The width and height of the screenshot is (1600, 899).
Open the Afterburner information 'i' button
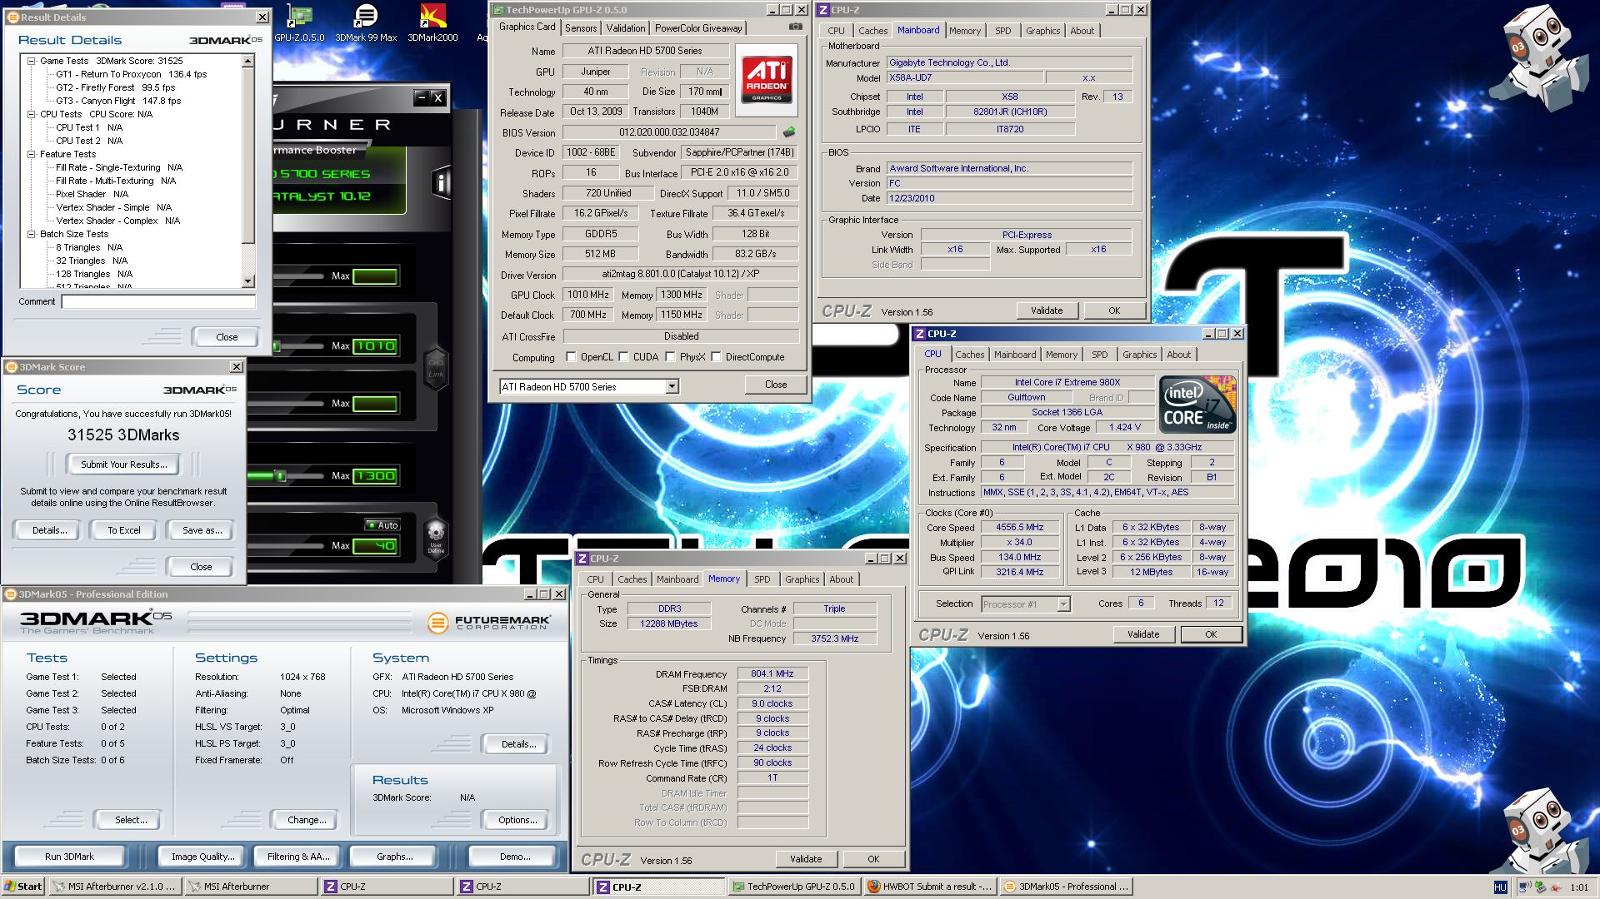pos(441,182)
